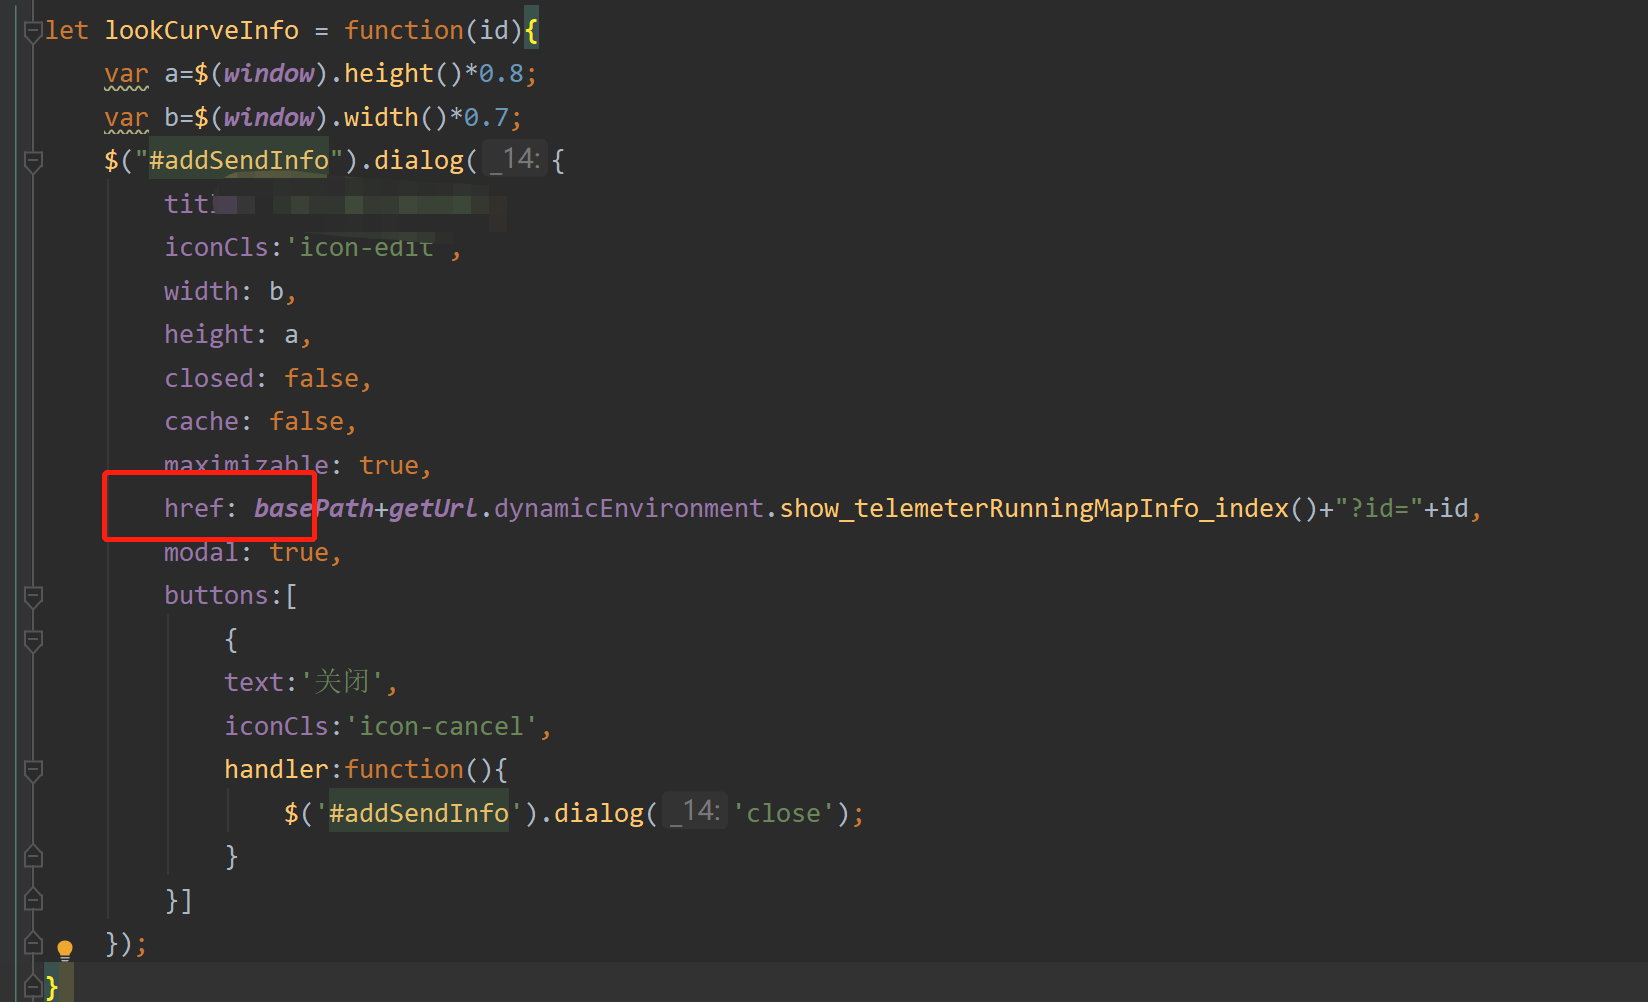Click the _14: parameter hint after dialog( {

(515, 159)
